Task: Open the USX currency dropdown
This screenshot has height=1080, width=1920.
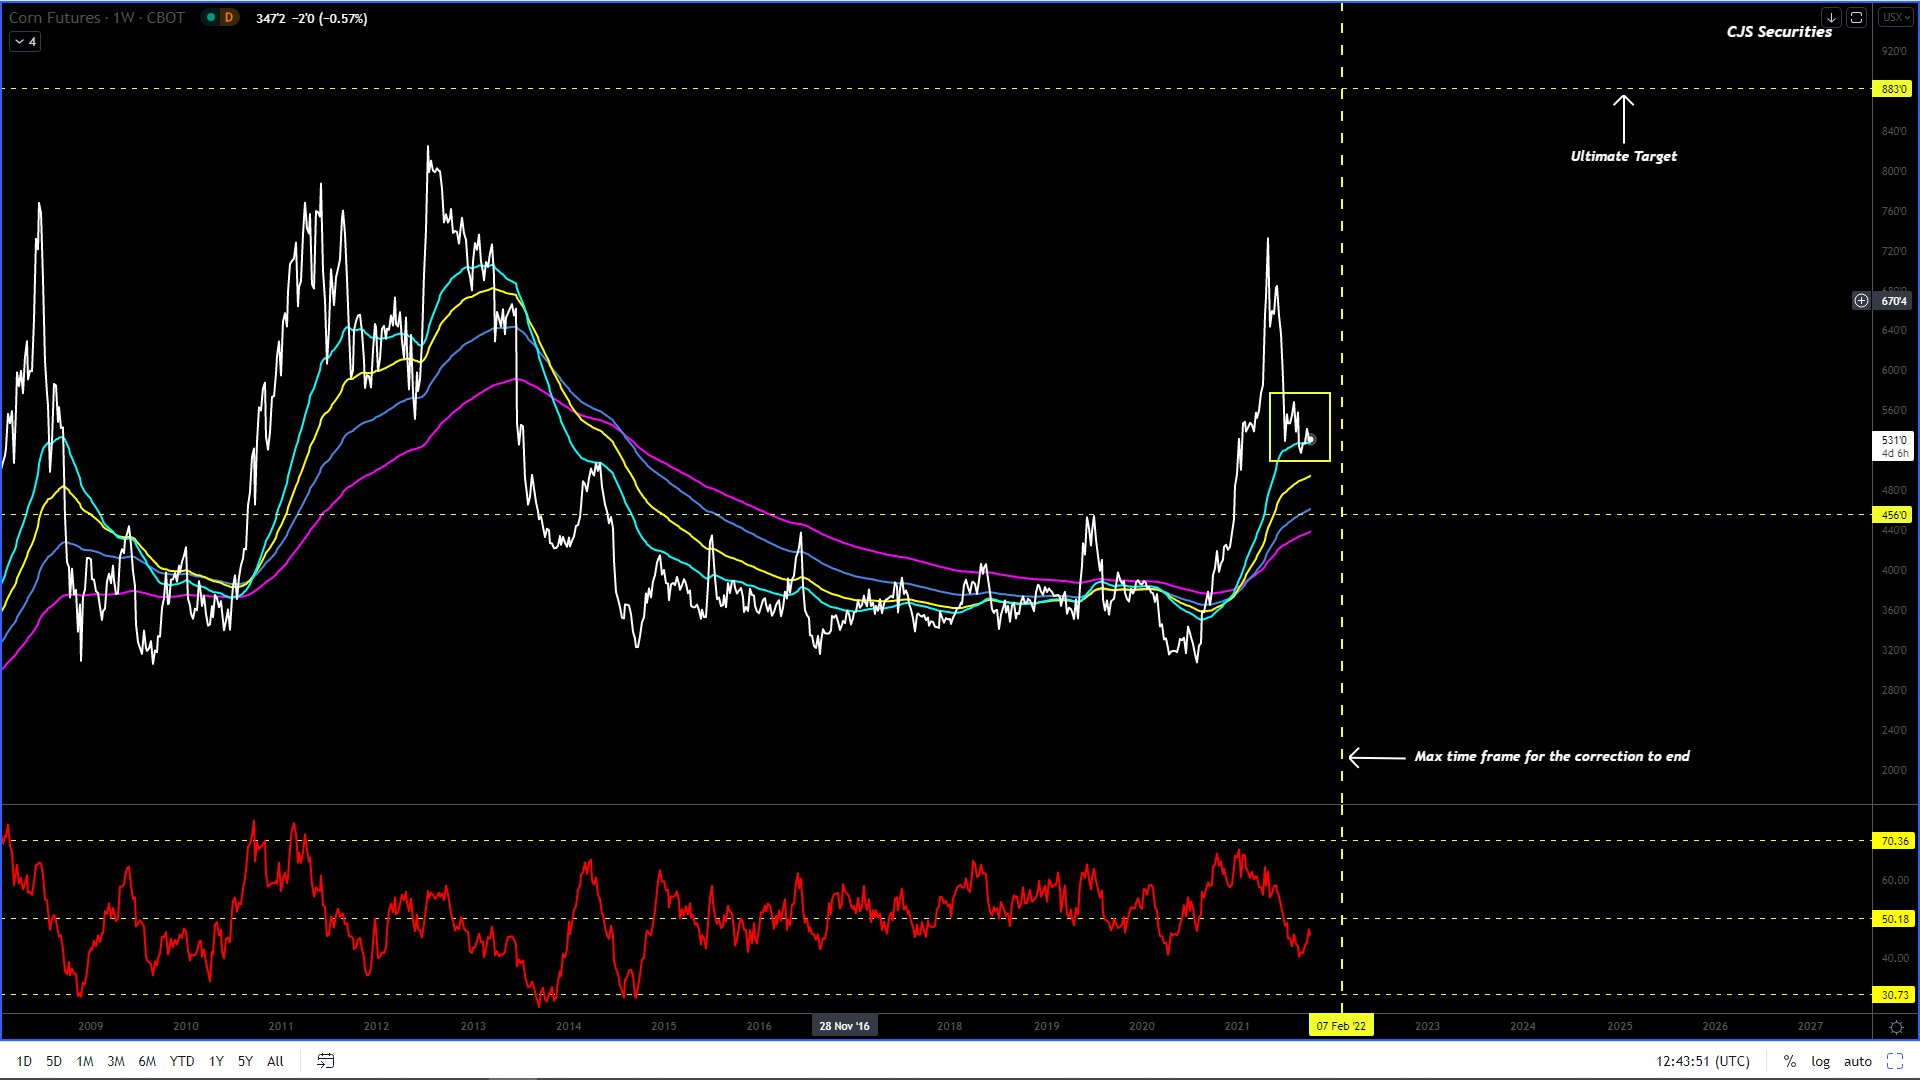Action: [x=1895, y=18]
